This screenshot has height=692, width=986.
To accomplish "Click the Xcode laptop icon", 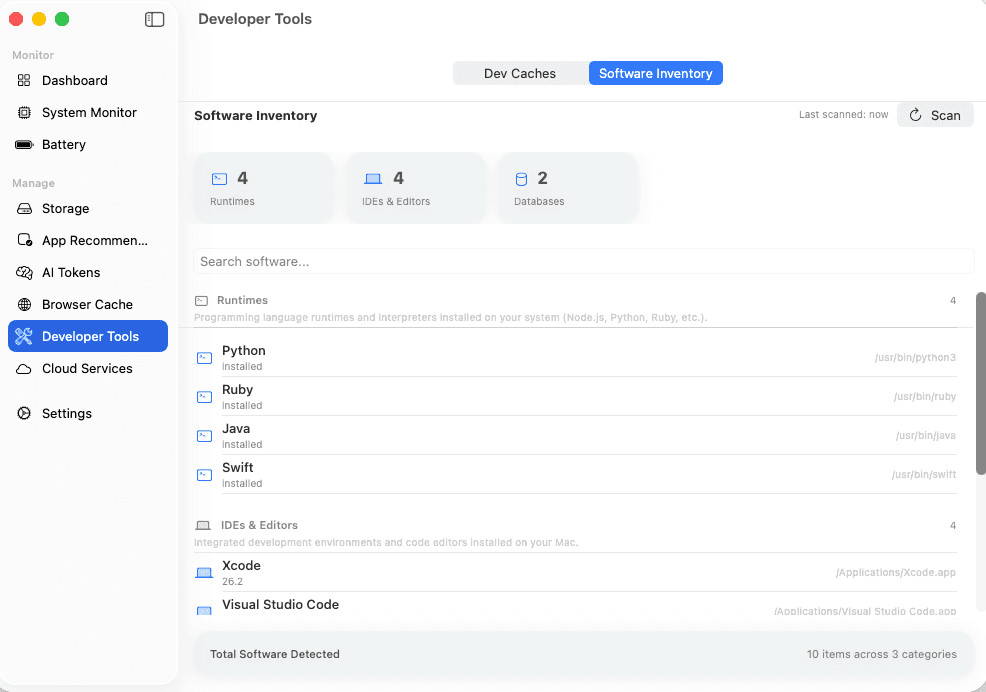I will click(204, 573).
